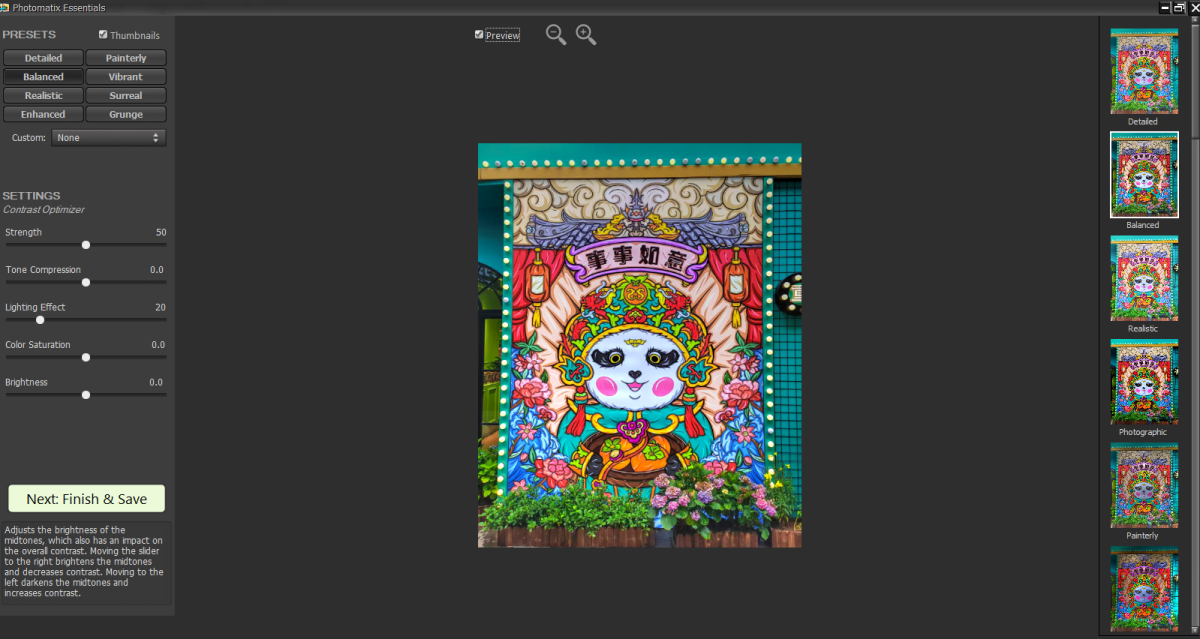Click the Color Saturation slider handle
1200x639 pixels.
tap(86, 357)
